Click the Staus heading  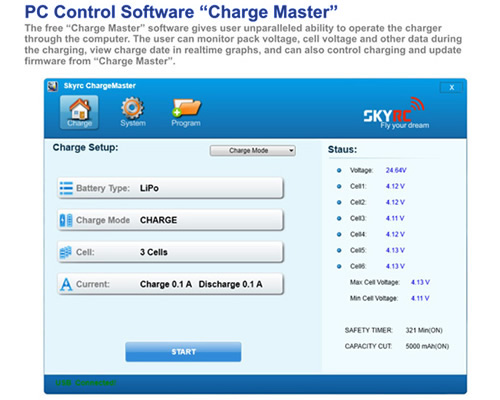pyautogui.click(x=342, y=149)
